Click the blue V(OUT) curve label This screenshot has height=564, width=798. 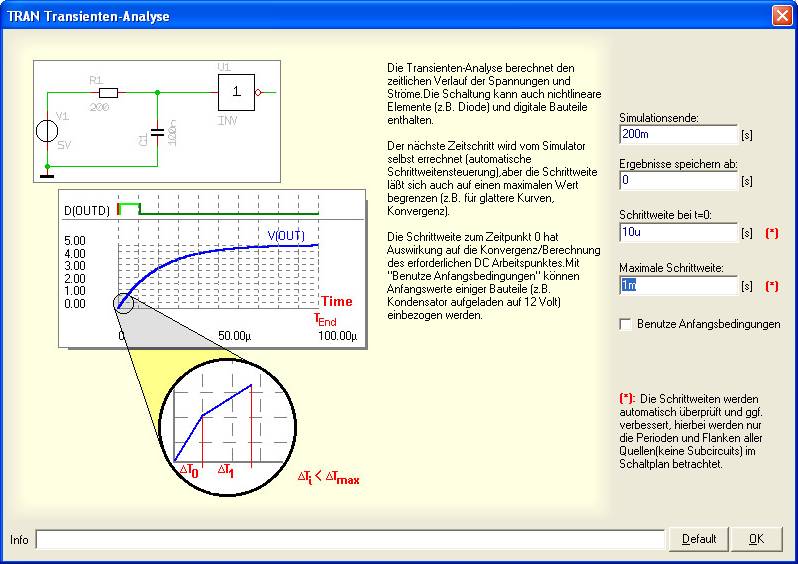click(285, 235)
